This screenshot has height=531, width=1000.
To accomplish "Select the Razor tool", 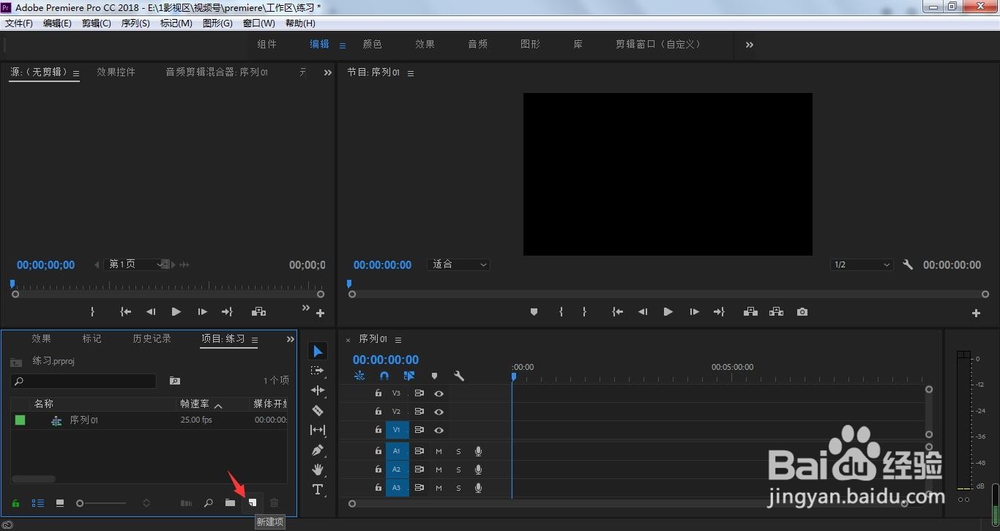I will click(318, 411).
